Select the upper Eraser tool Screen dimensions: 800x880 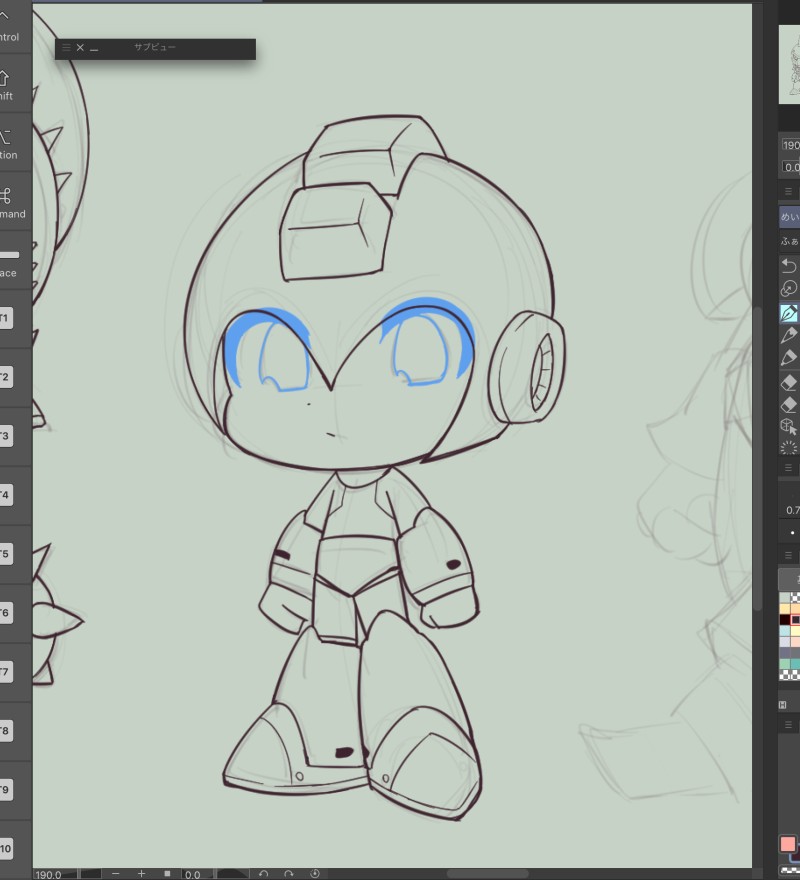[789, 383]
